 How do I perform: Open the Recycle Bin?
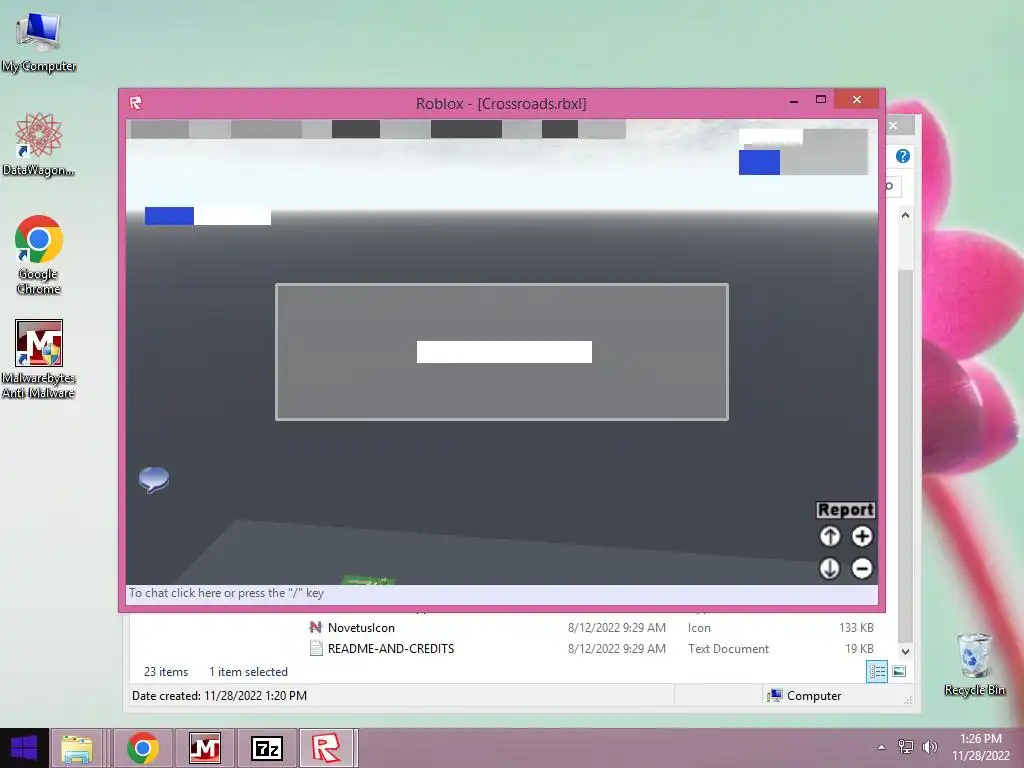(x=974, y=664)
